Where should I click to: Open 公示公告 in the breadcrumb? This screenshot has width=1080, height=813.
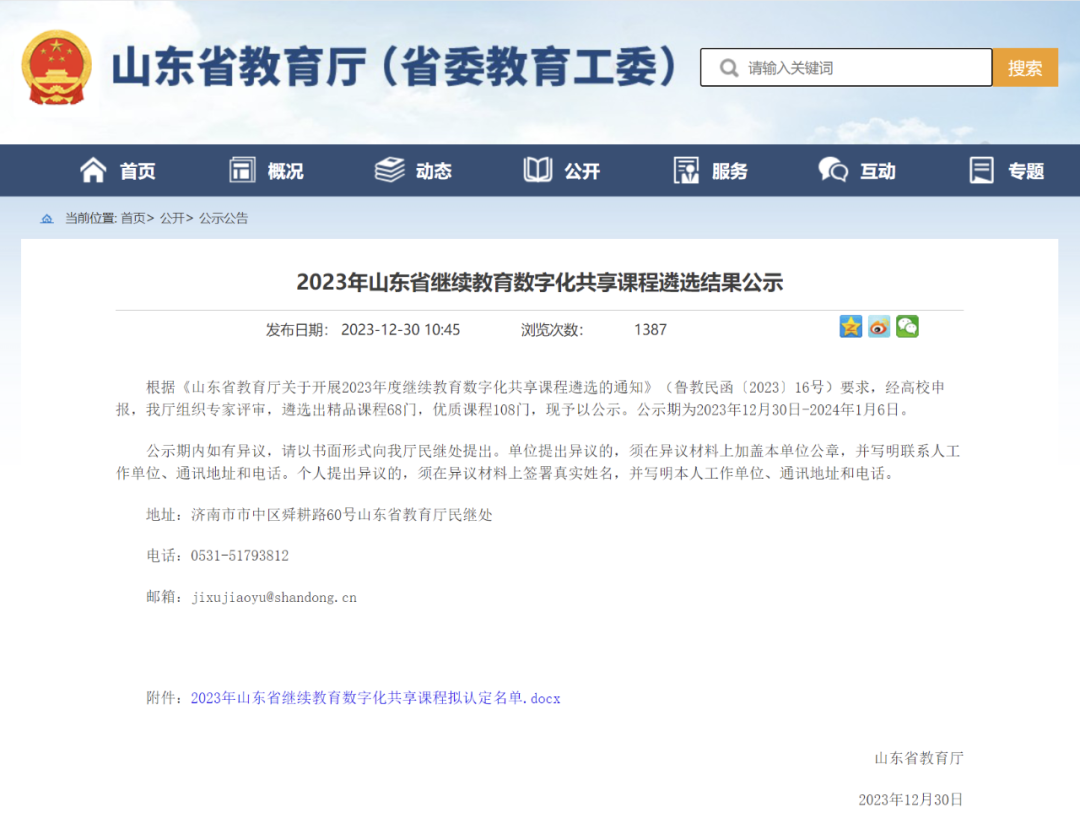223,218
